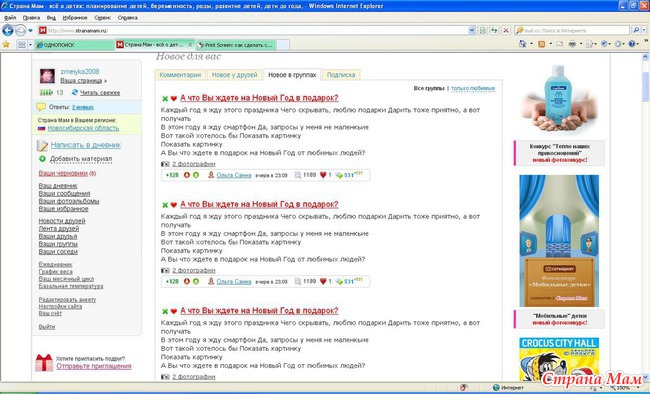This screenshot has width=650, height=394.
Task: Switch to the ОДНОПОИСК tab
Action: (x=75, y=45)
